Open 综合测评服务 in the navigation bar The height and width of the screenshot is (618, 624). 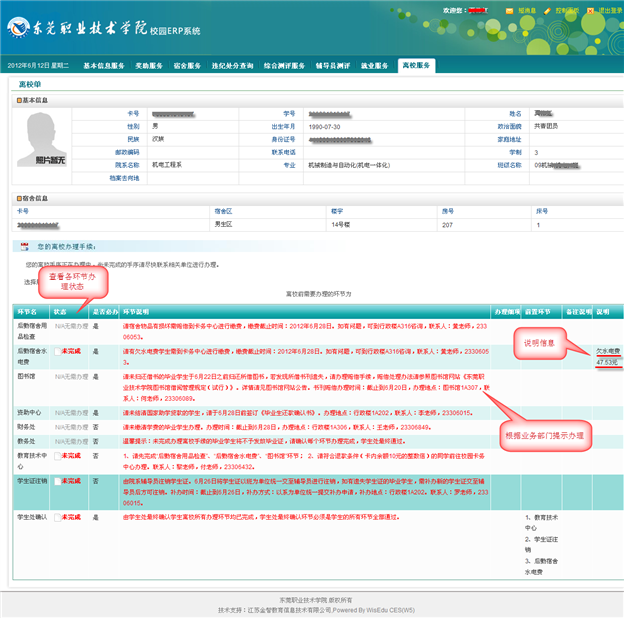pos(284,65)
